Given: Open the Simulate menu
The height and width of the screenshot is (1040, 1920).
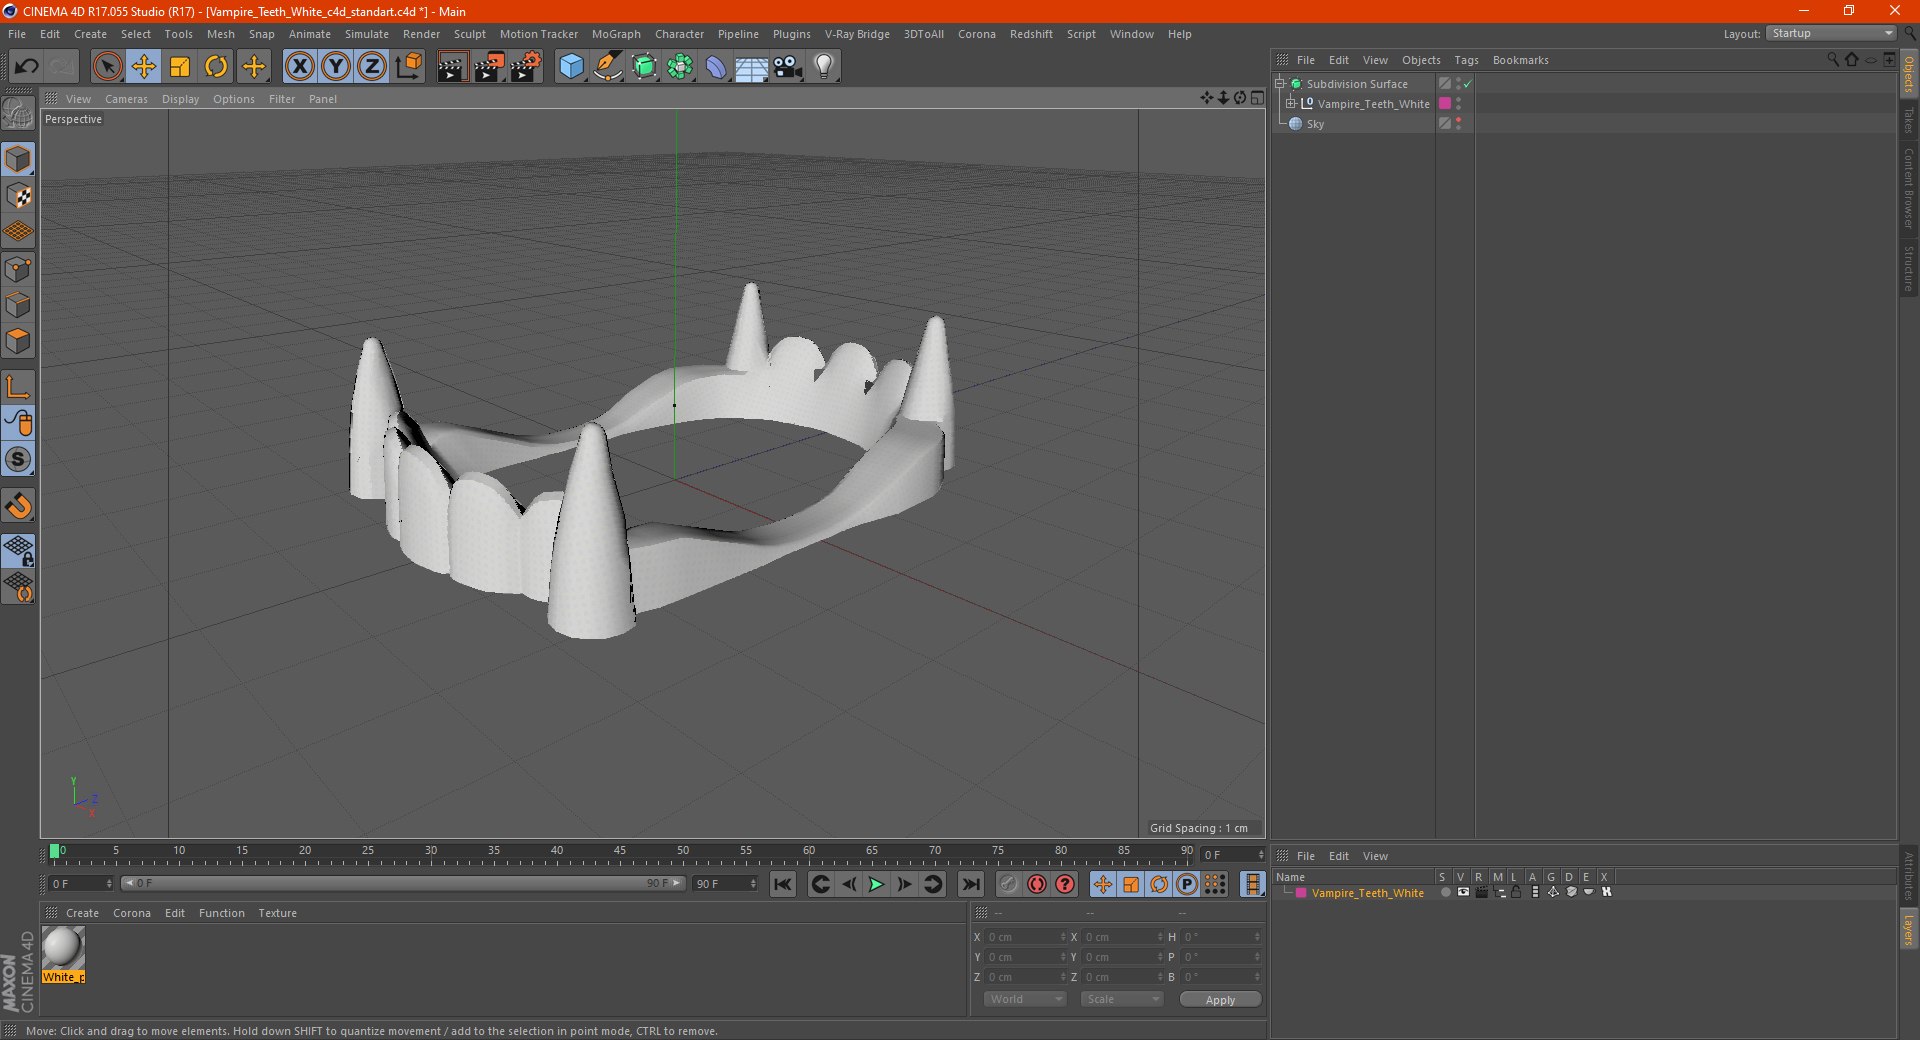Looking at the screenshot, I should [367, 34].
